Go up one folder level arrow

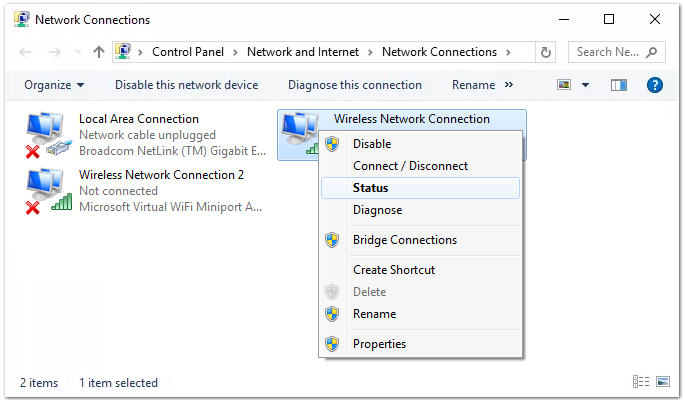(x=98, y=52)
